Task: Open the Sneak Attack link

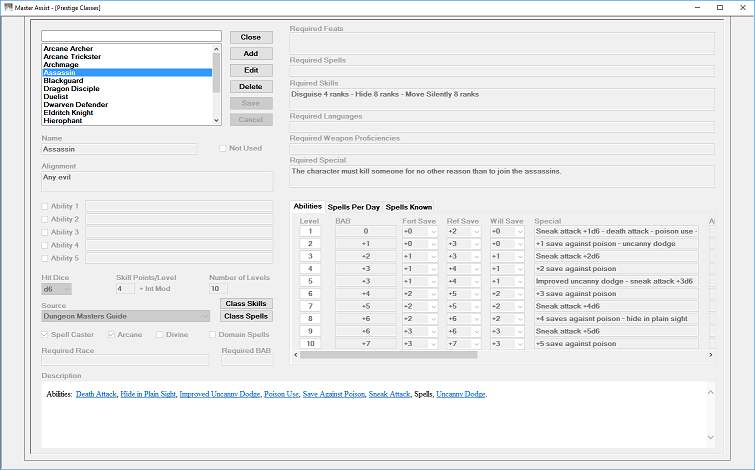Action: click(x=390, y=394)
